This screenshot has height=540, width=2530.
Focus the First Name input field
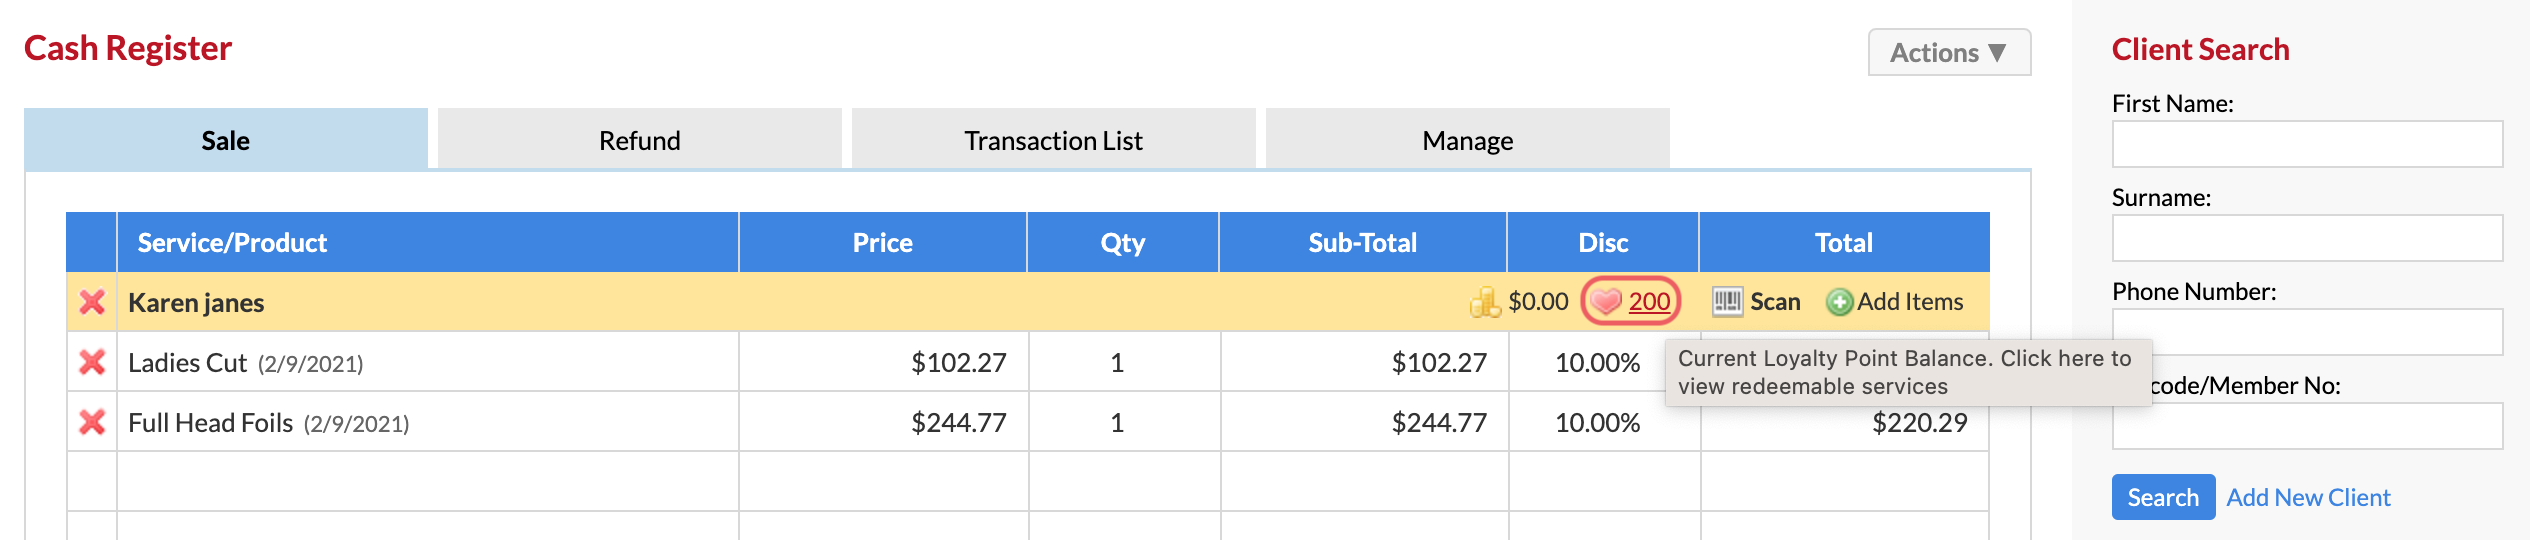(2307, 144)
